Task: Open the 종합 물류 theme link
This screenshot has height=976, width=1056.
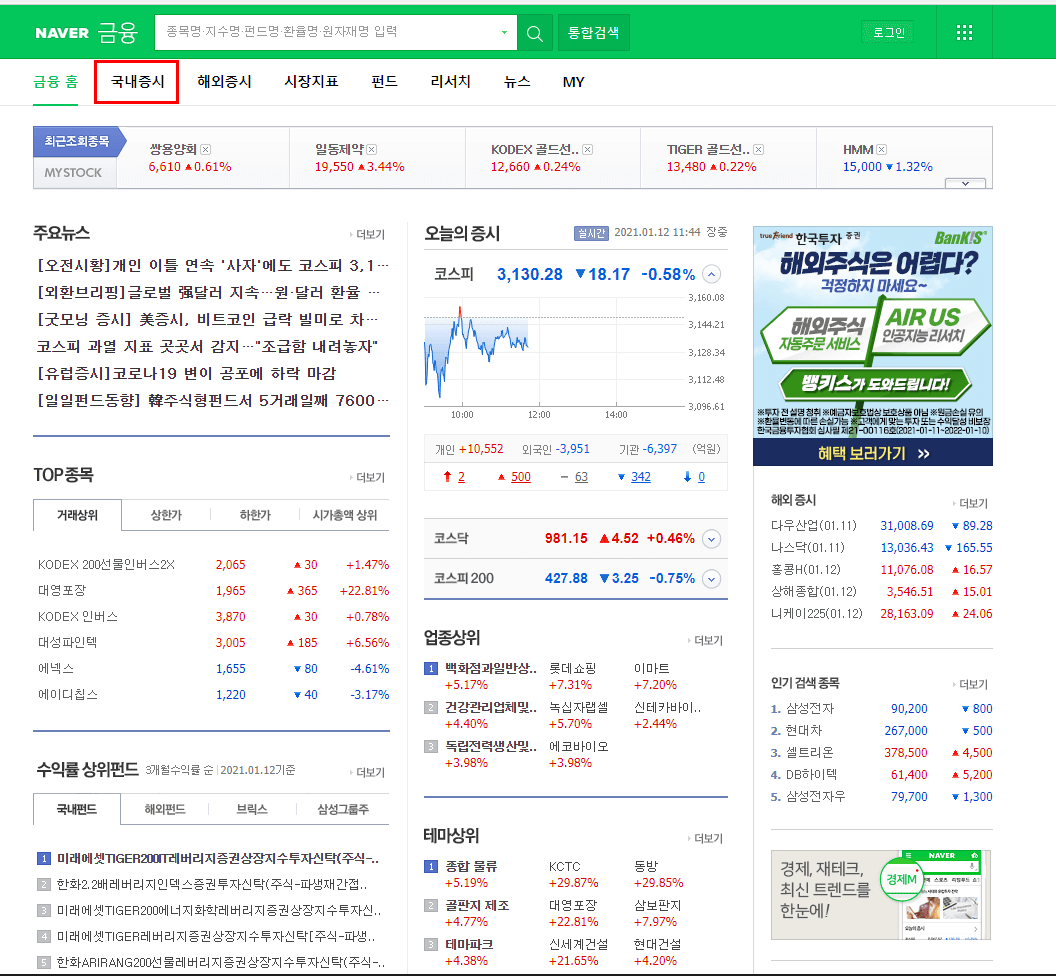Action: [x=471, y=867]
